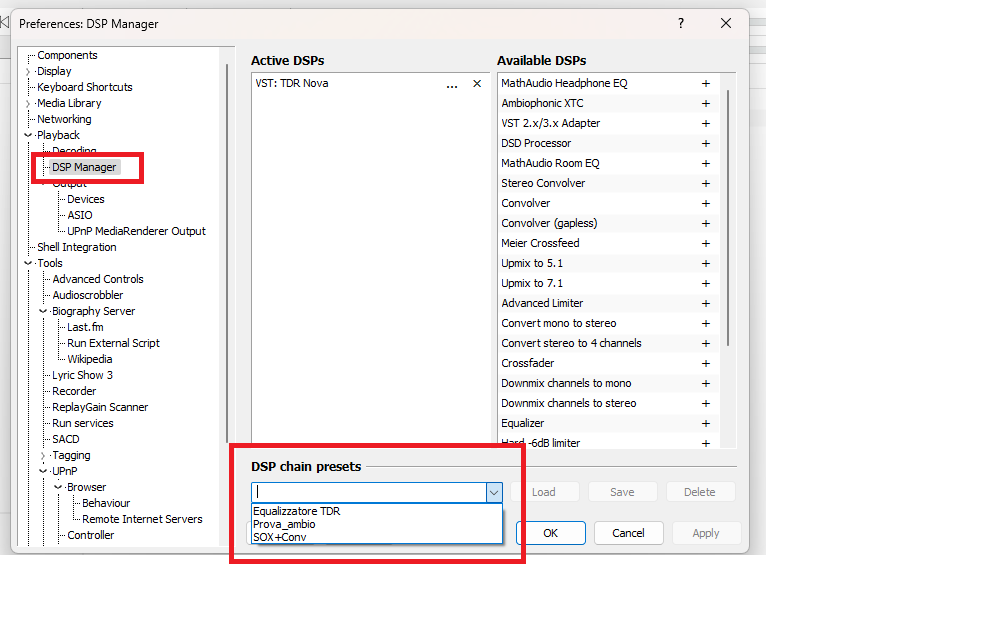The width and height of the screenshot is (1008, 631).
Task: Add Ambiophonic XTC via plus icon
Action: tap(705, 103)
